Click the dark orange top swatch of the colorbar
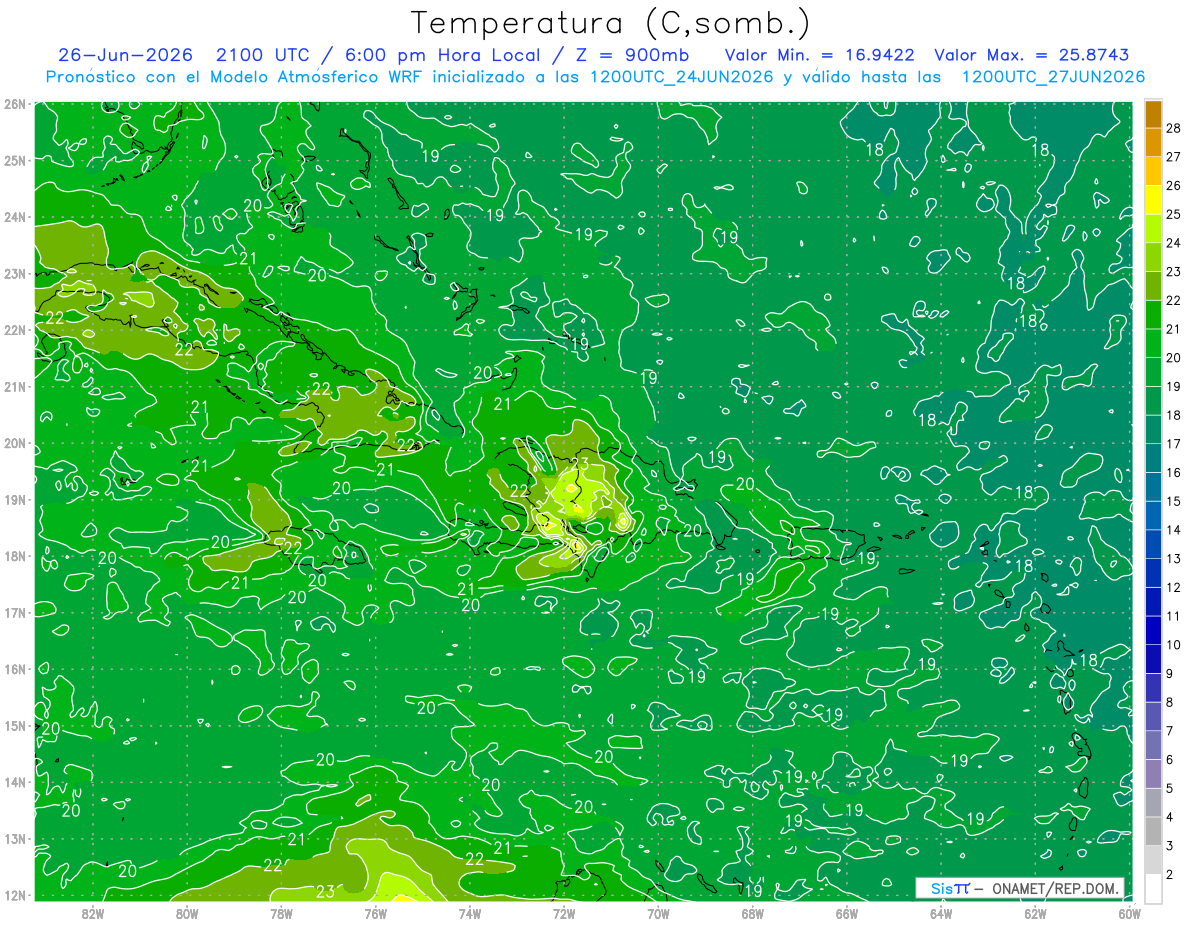The width and height of the screenshot is (1200, 927). pos(1153,114)
